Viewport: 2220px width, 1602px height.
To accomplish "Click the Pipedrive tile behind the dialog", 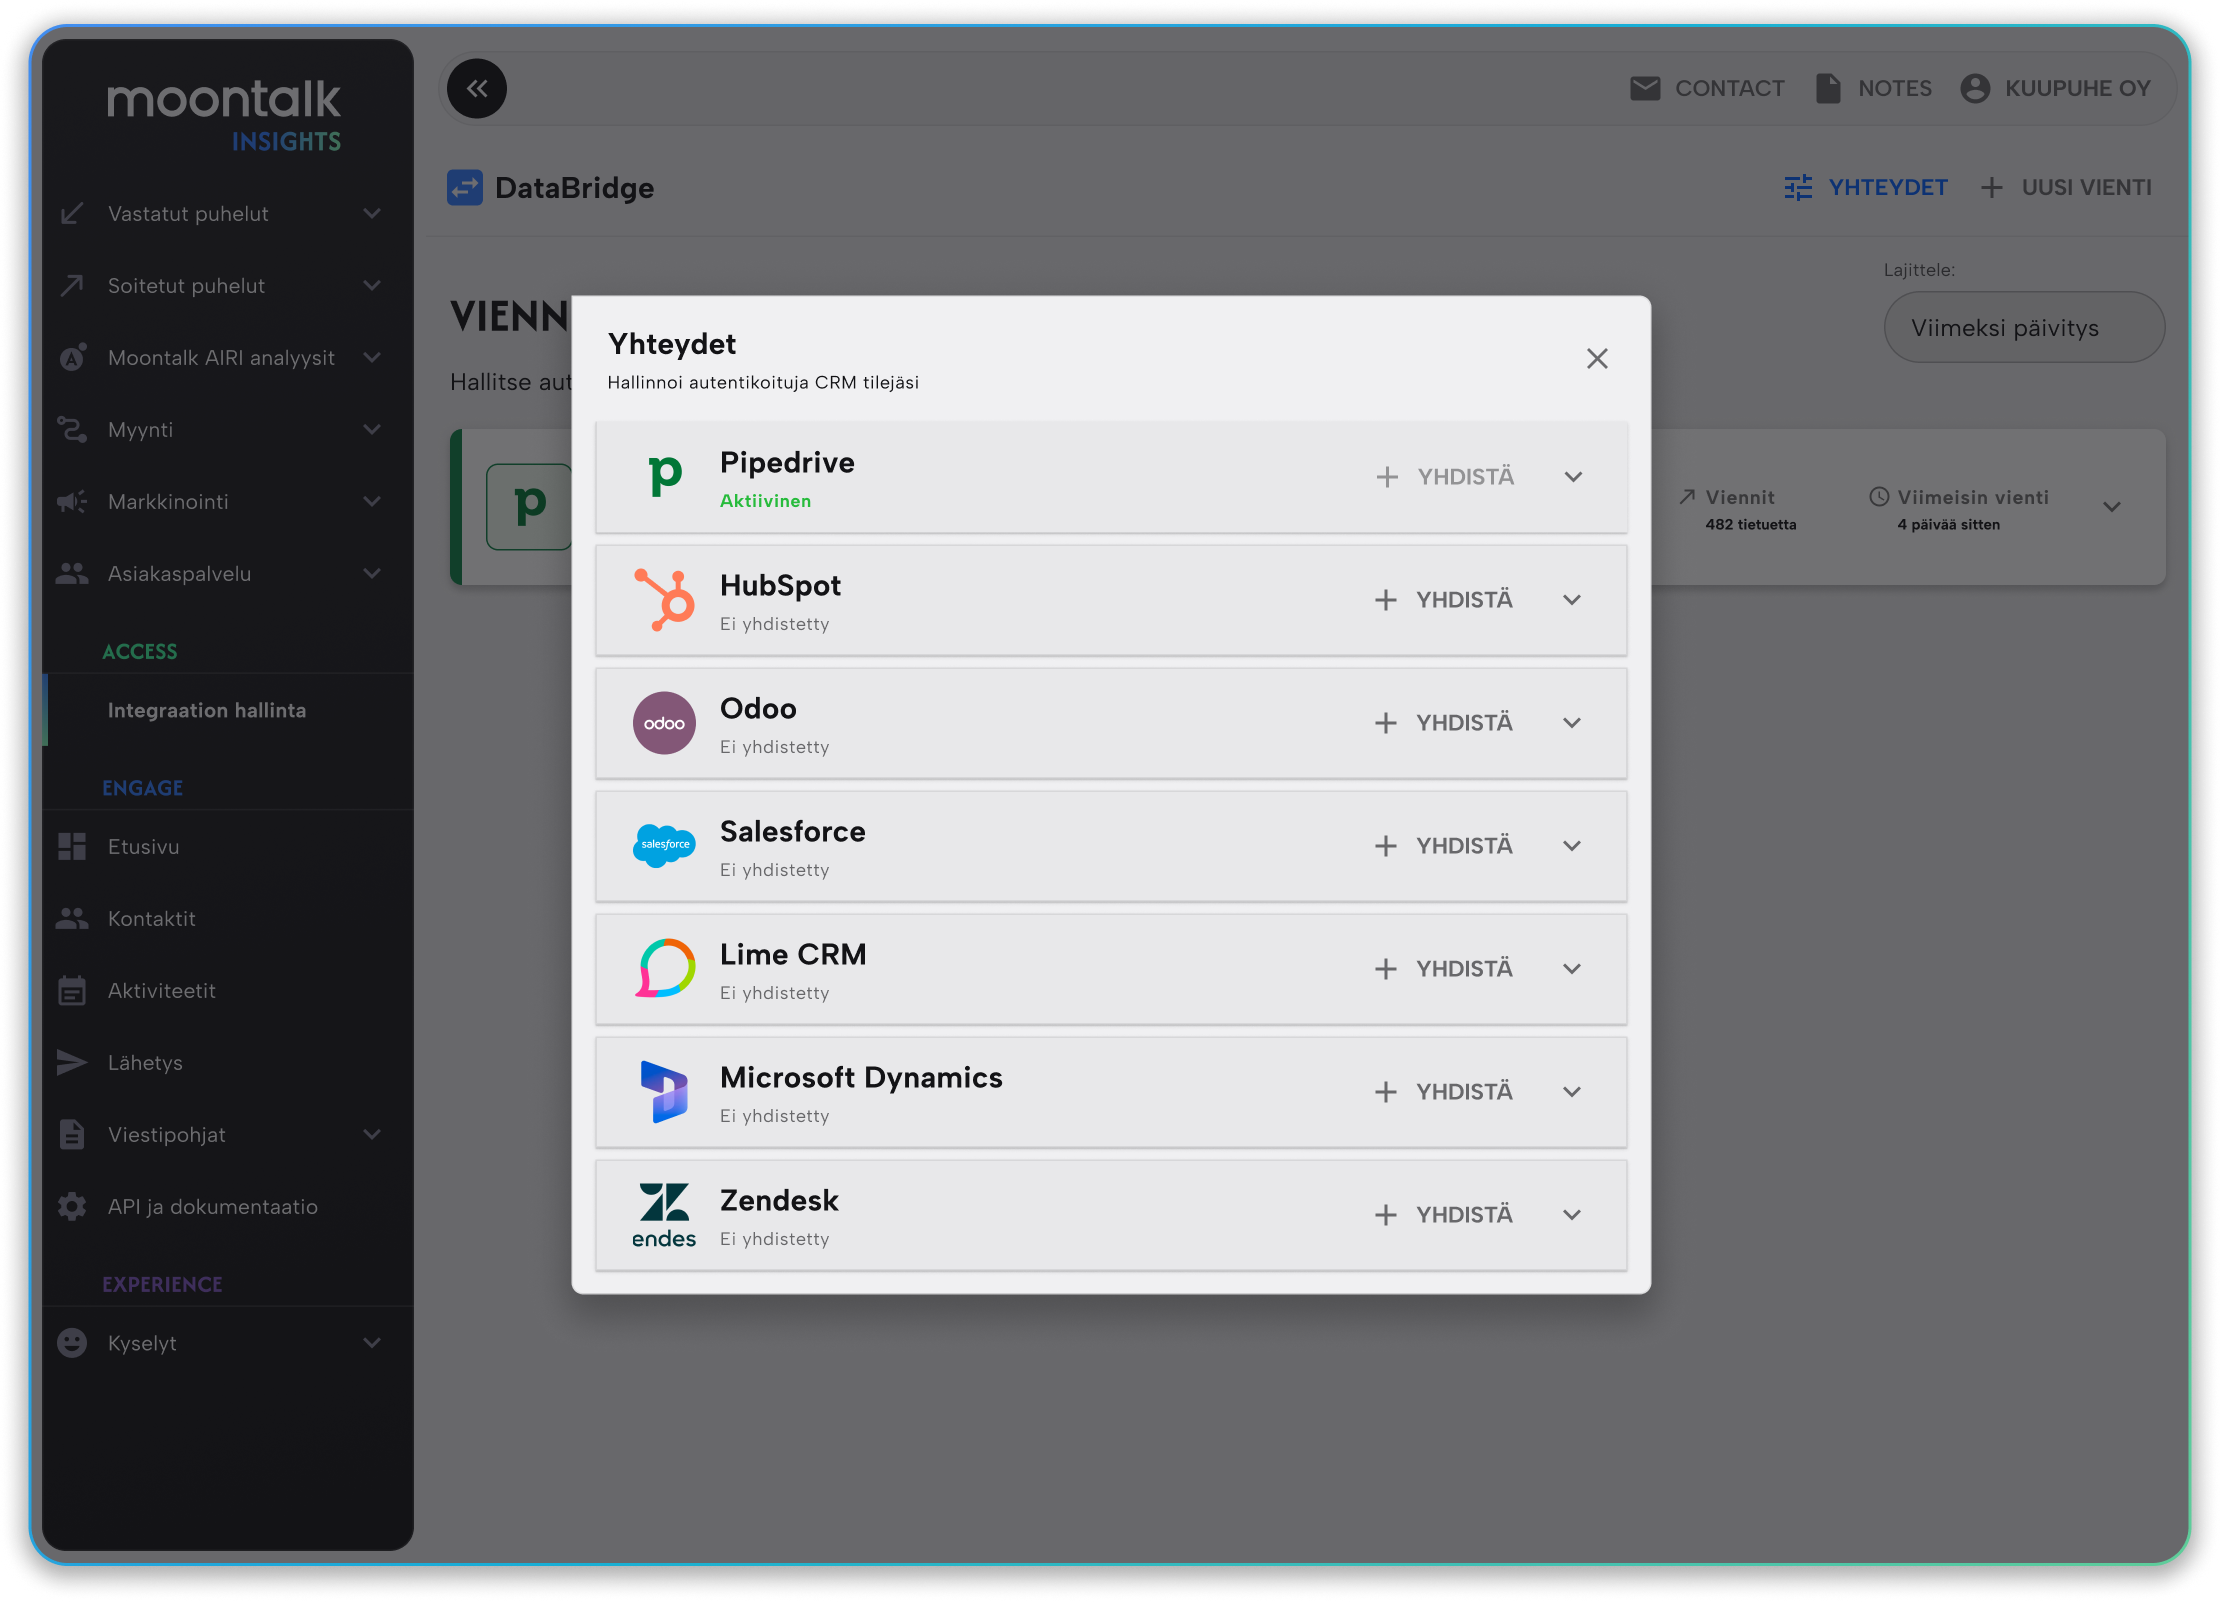I will click(x=529, y=506).
